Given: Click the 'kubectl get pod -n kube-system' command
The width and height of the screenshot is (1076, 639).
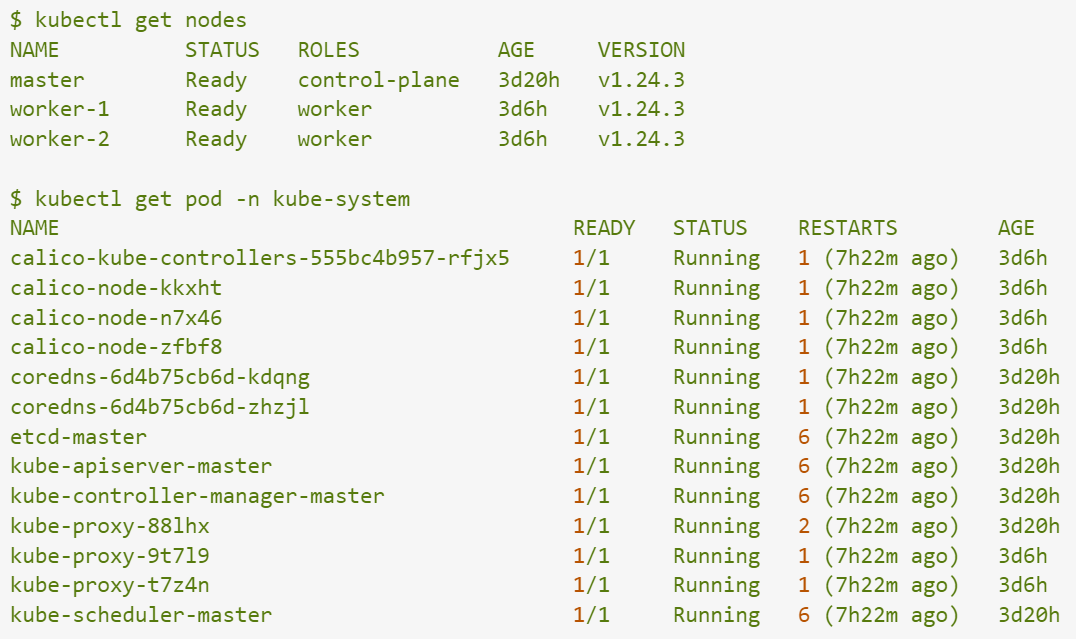Looking at the screenshot, I should click(x=210, y=199).
